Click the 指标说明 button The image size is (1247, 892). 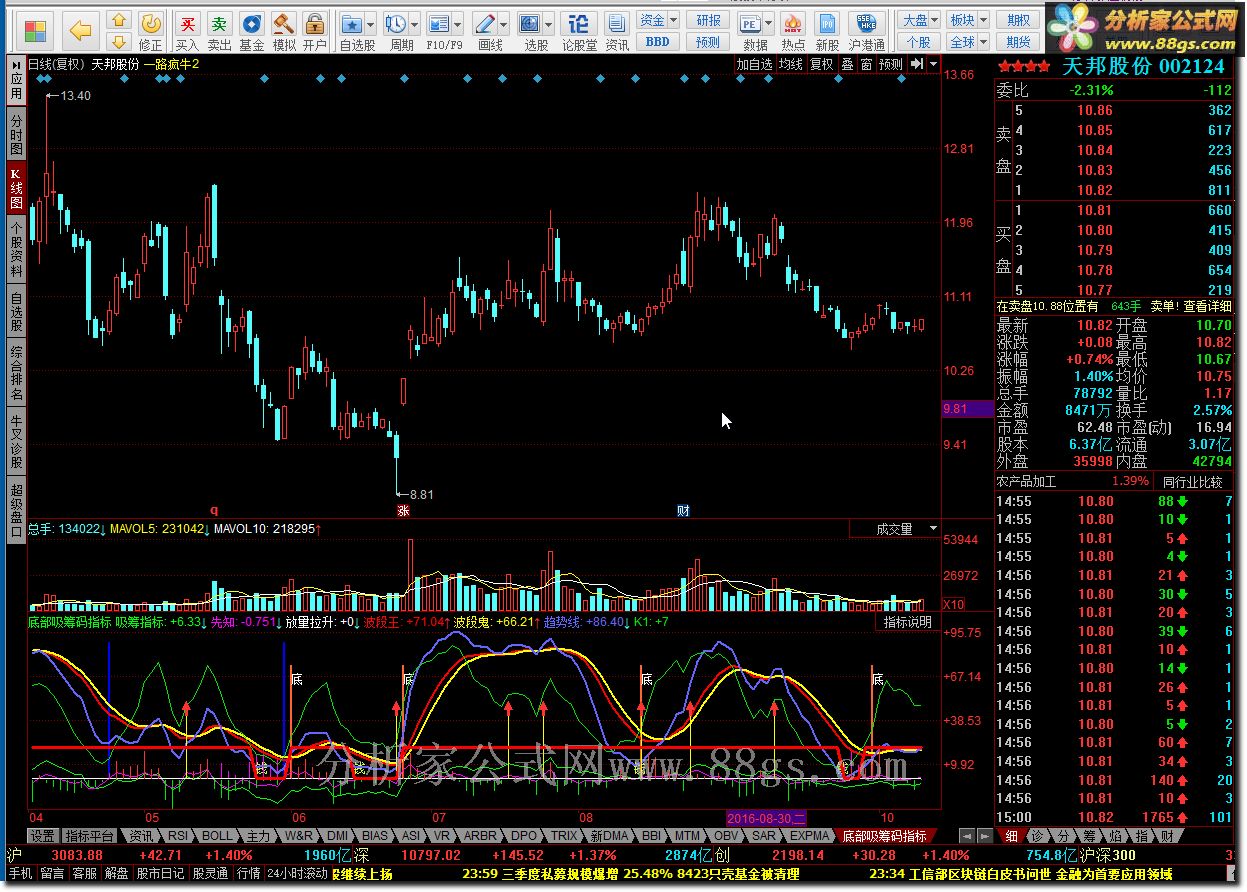coord(908,622)
